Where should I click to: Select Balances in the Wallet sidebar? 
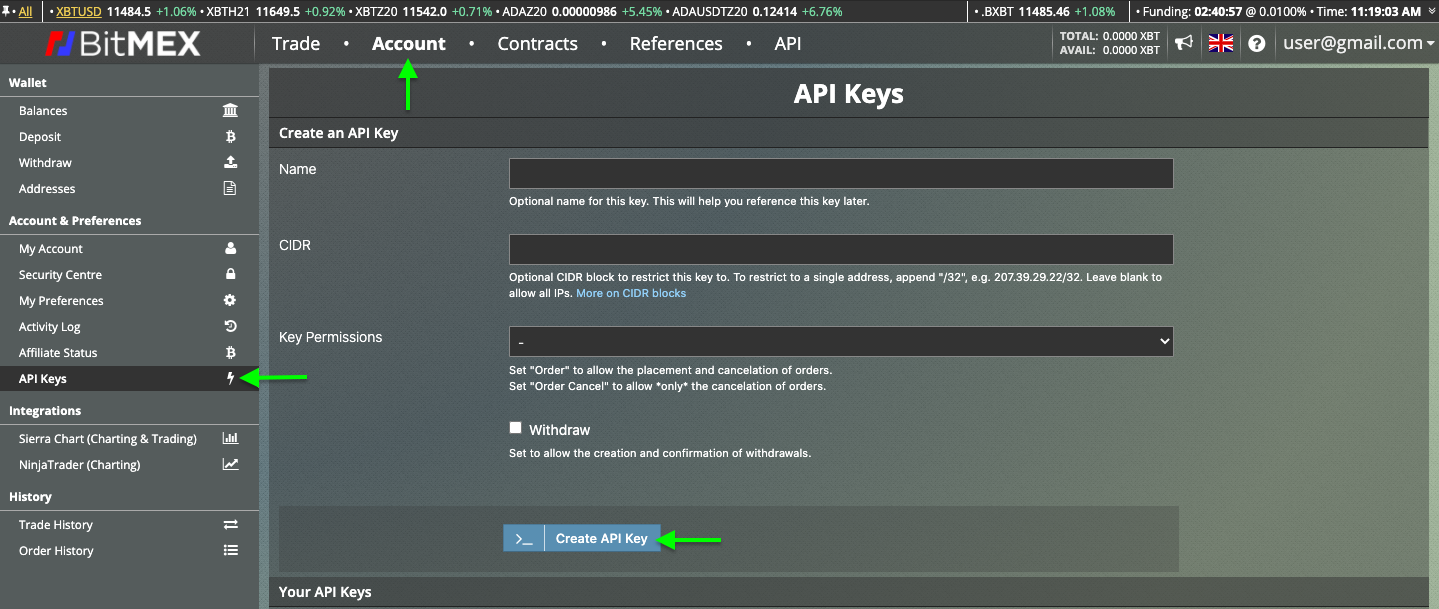pyautogui.click(x=43, y=111)
